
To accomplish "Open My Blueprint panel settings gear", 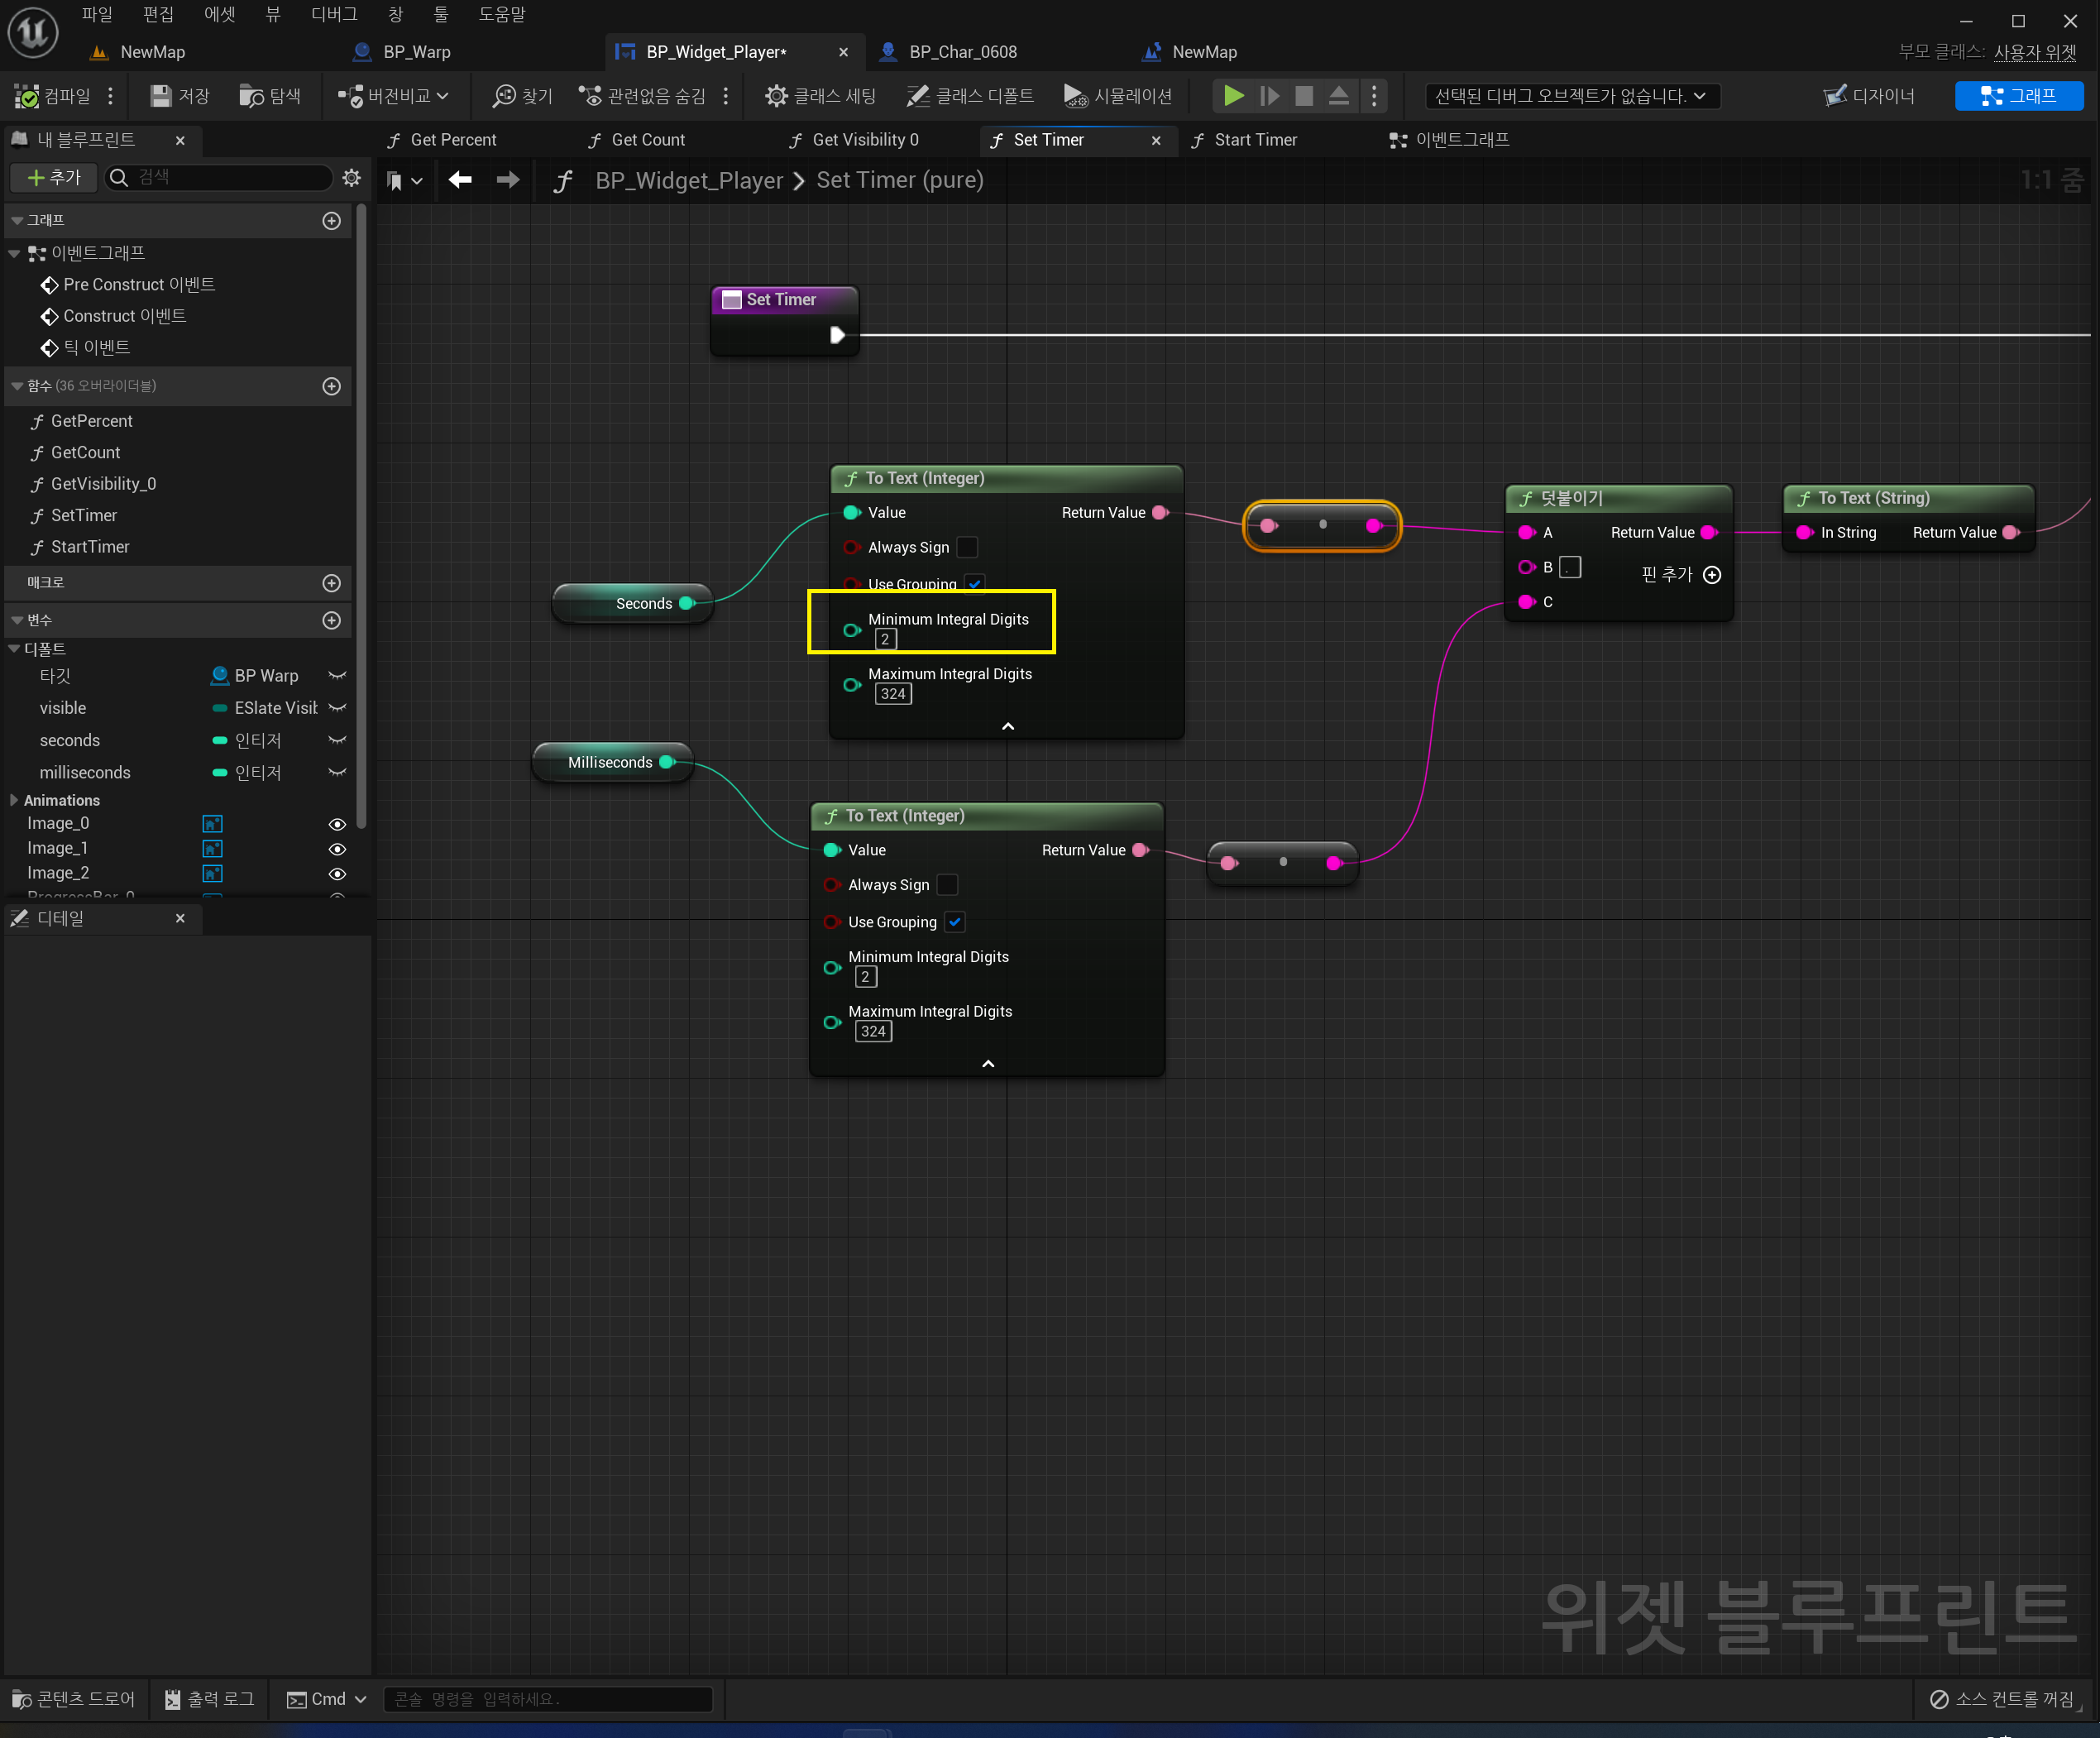I will 351,177.
